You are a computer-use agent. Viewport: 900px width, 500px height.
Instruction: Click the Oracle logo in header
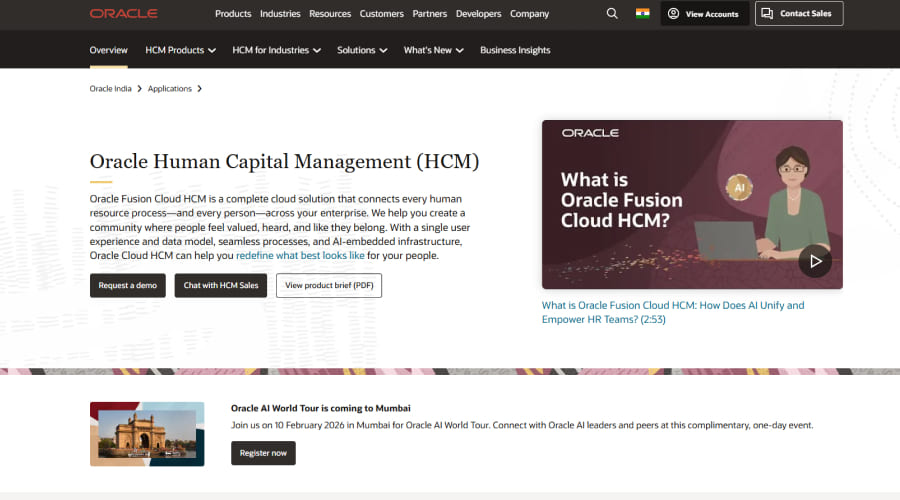(123, 13)
